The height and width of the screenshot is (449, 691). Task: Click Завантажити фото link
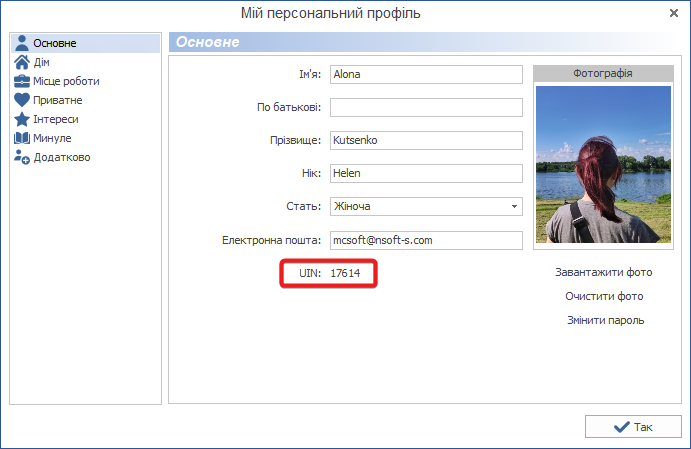coord(603,272)
